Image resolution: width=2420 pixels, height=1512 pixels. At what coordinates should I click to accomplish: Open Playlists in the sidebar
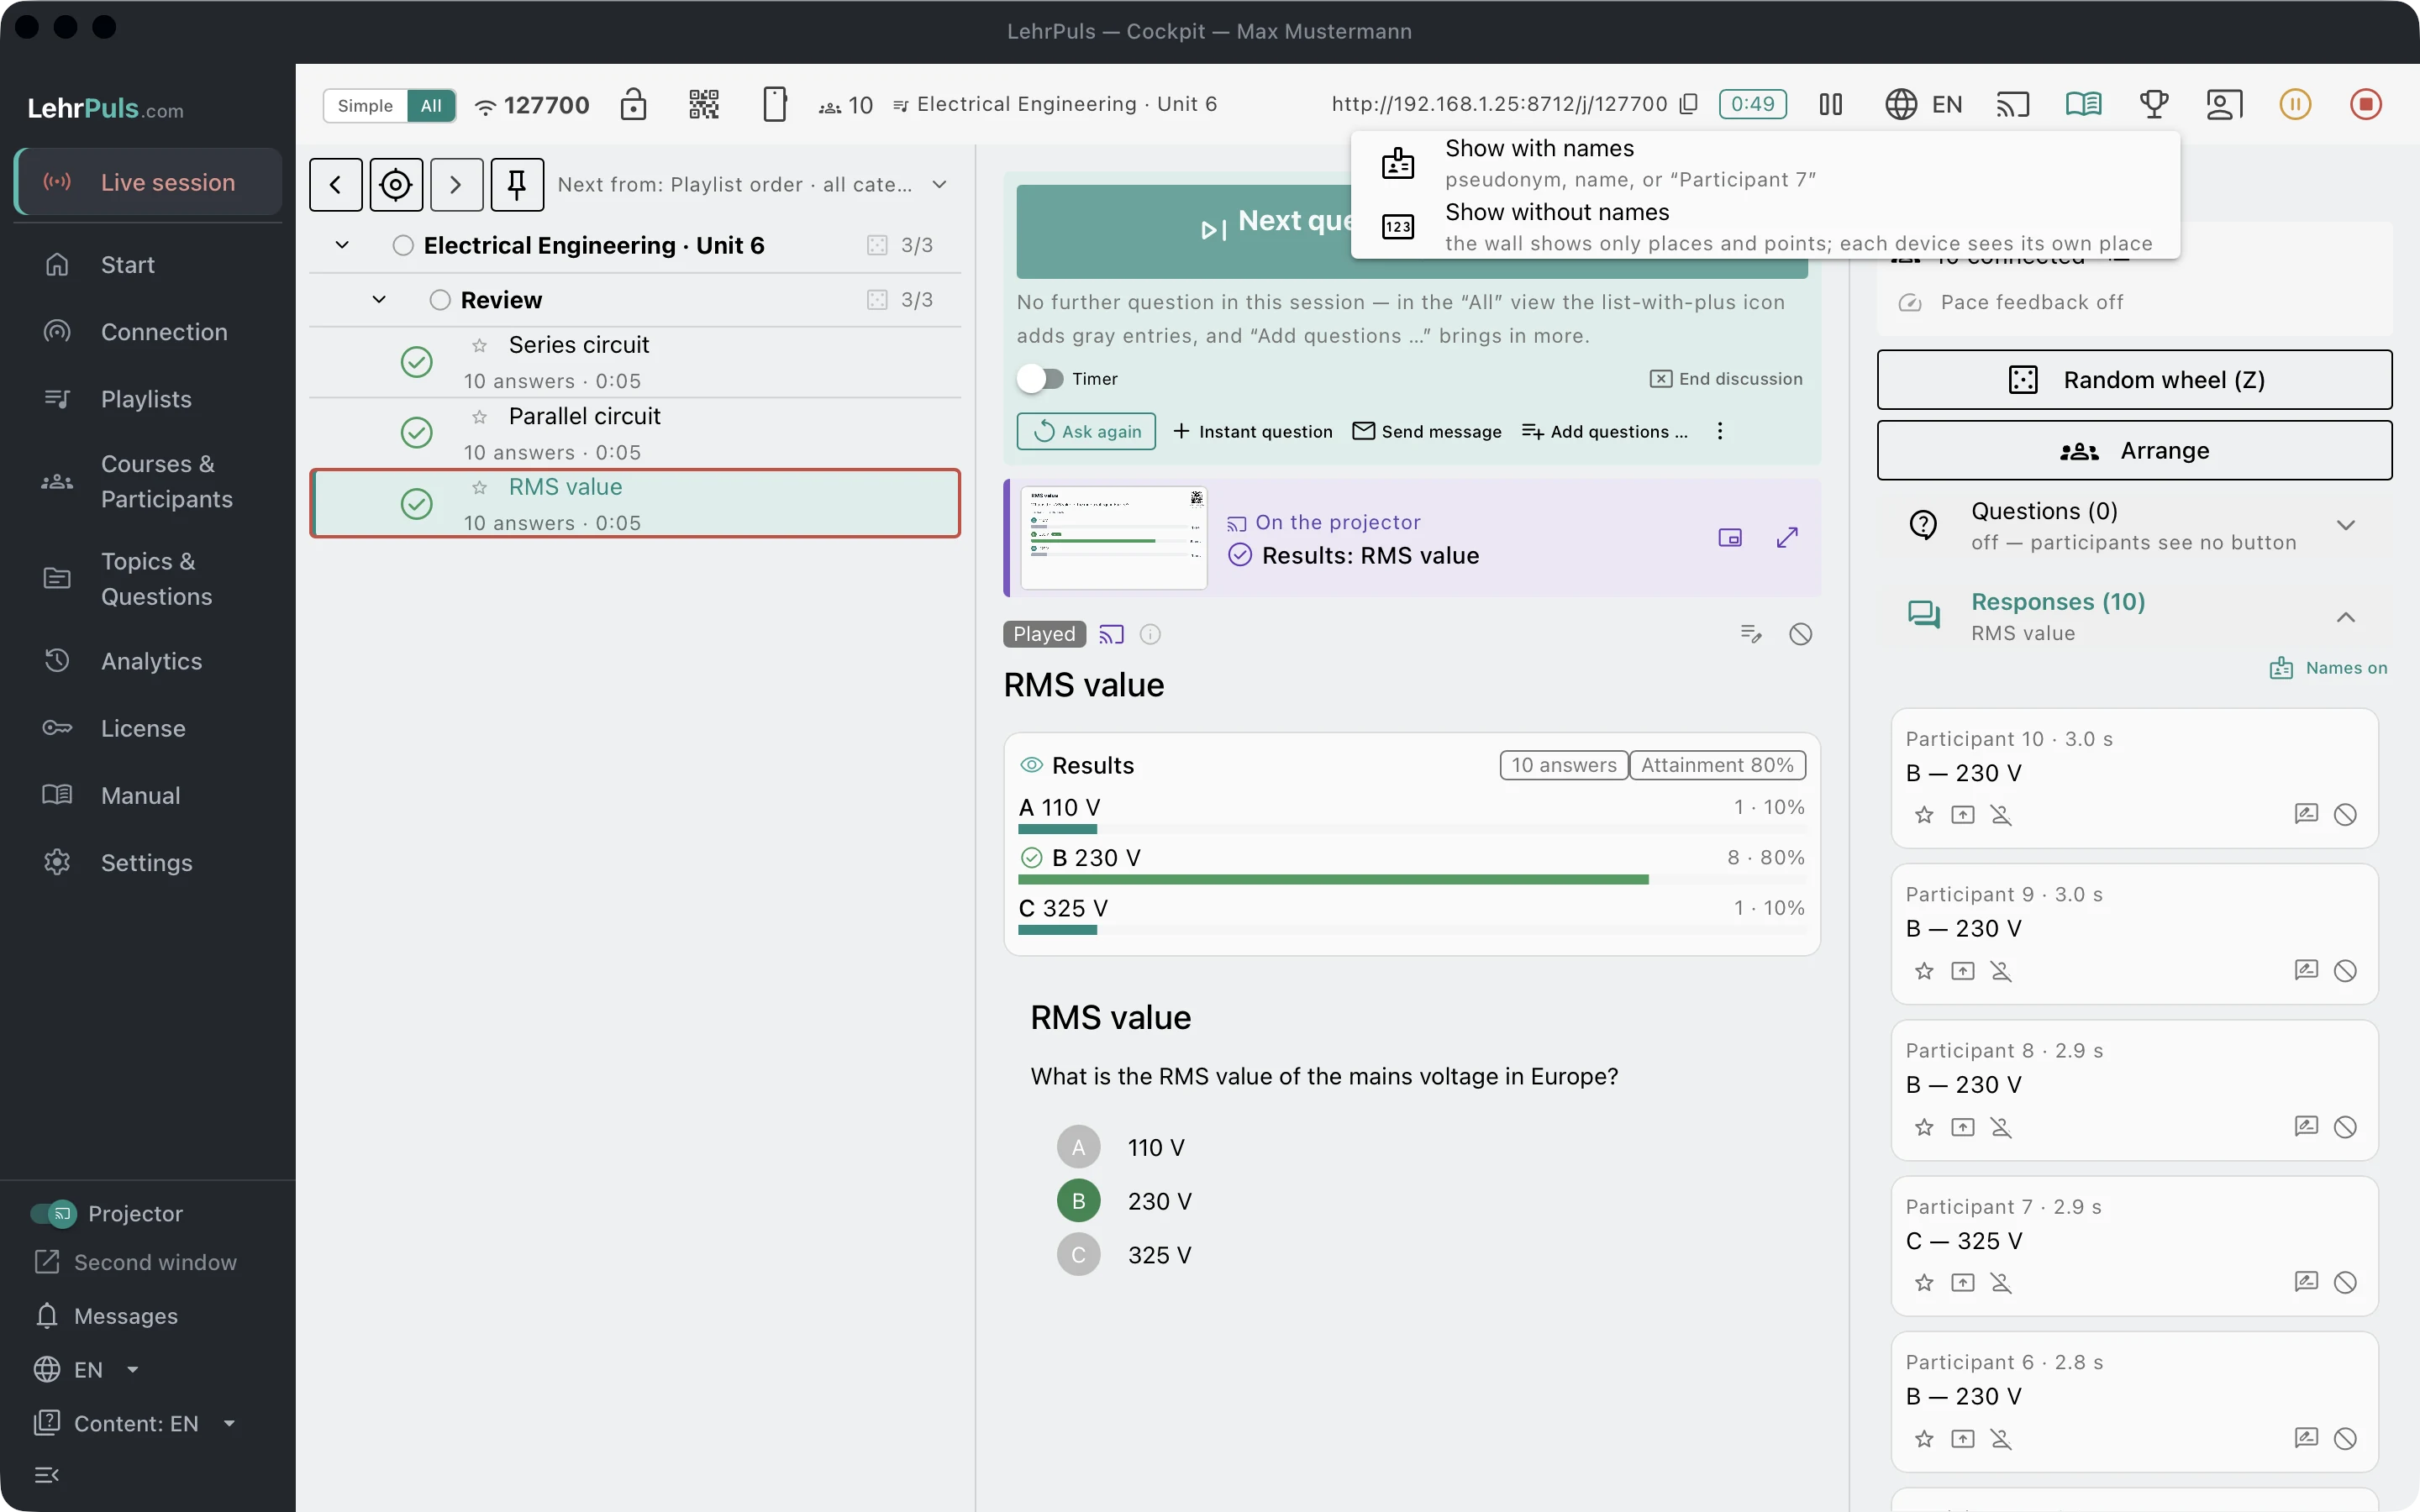click(146, 399)
